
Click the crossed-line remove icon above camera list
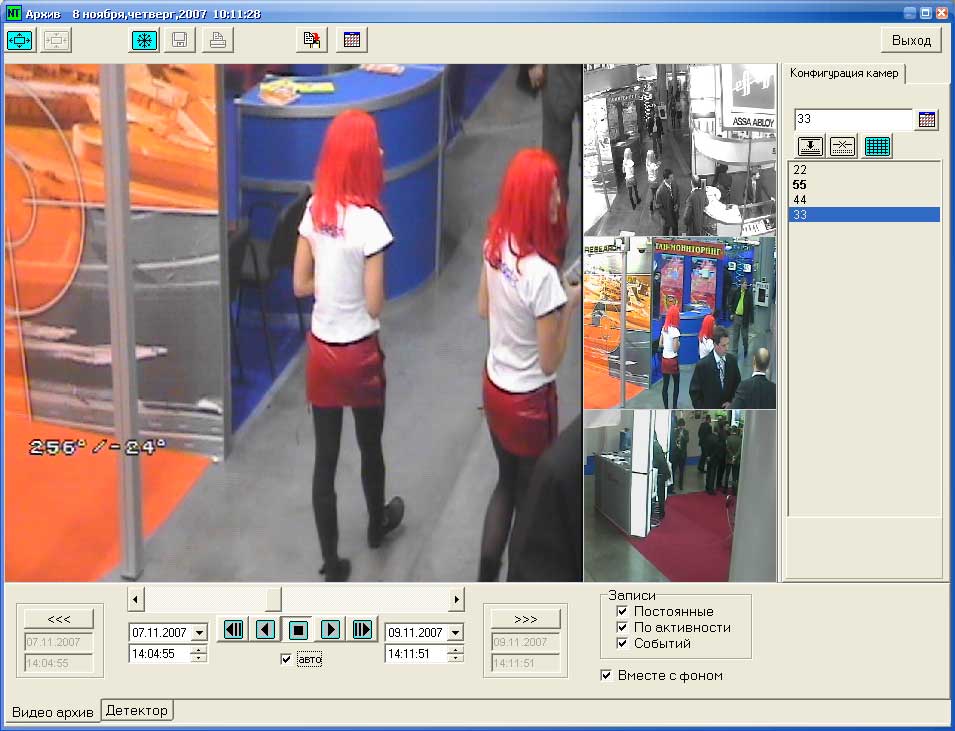click(x=843, y=146)
